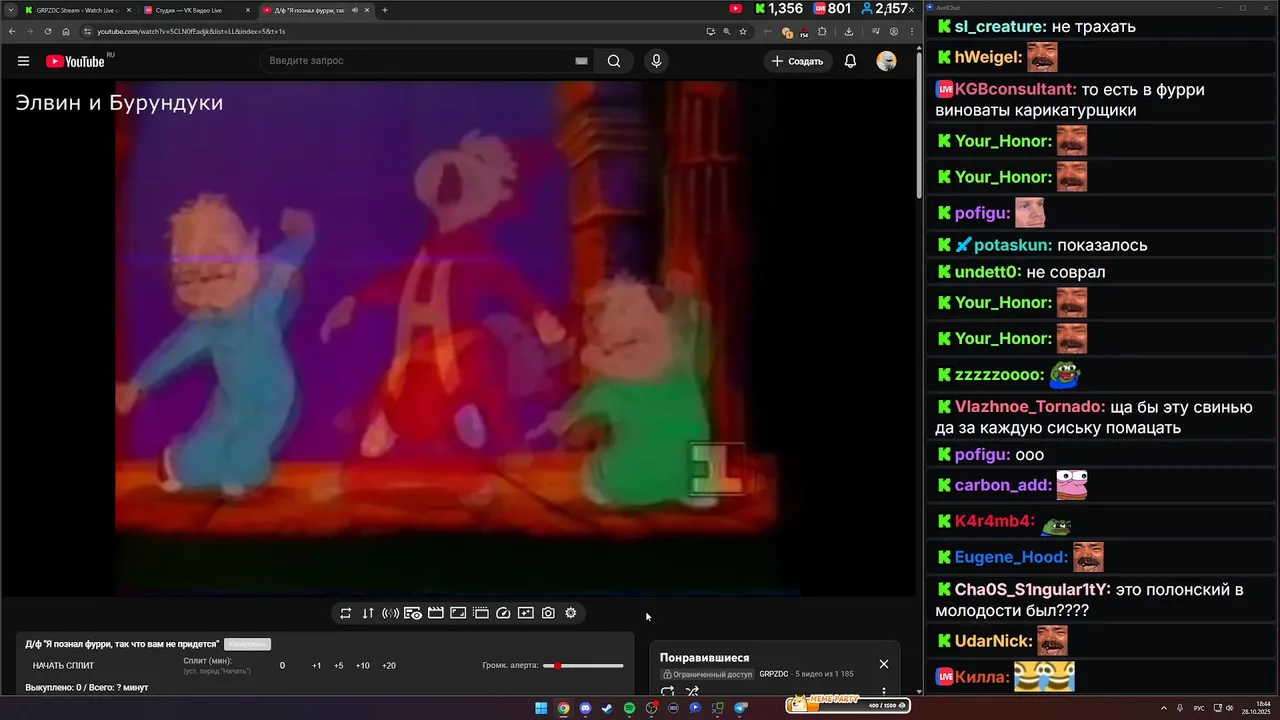The image size is (1280, 720).
Task: Click the sound boost waves toolbar icon
Action: [391, 613]
